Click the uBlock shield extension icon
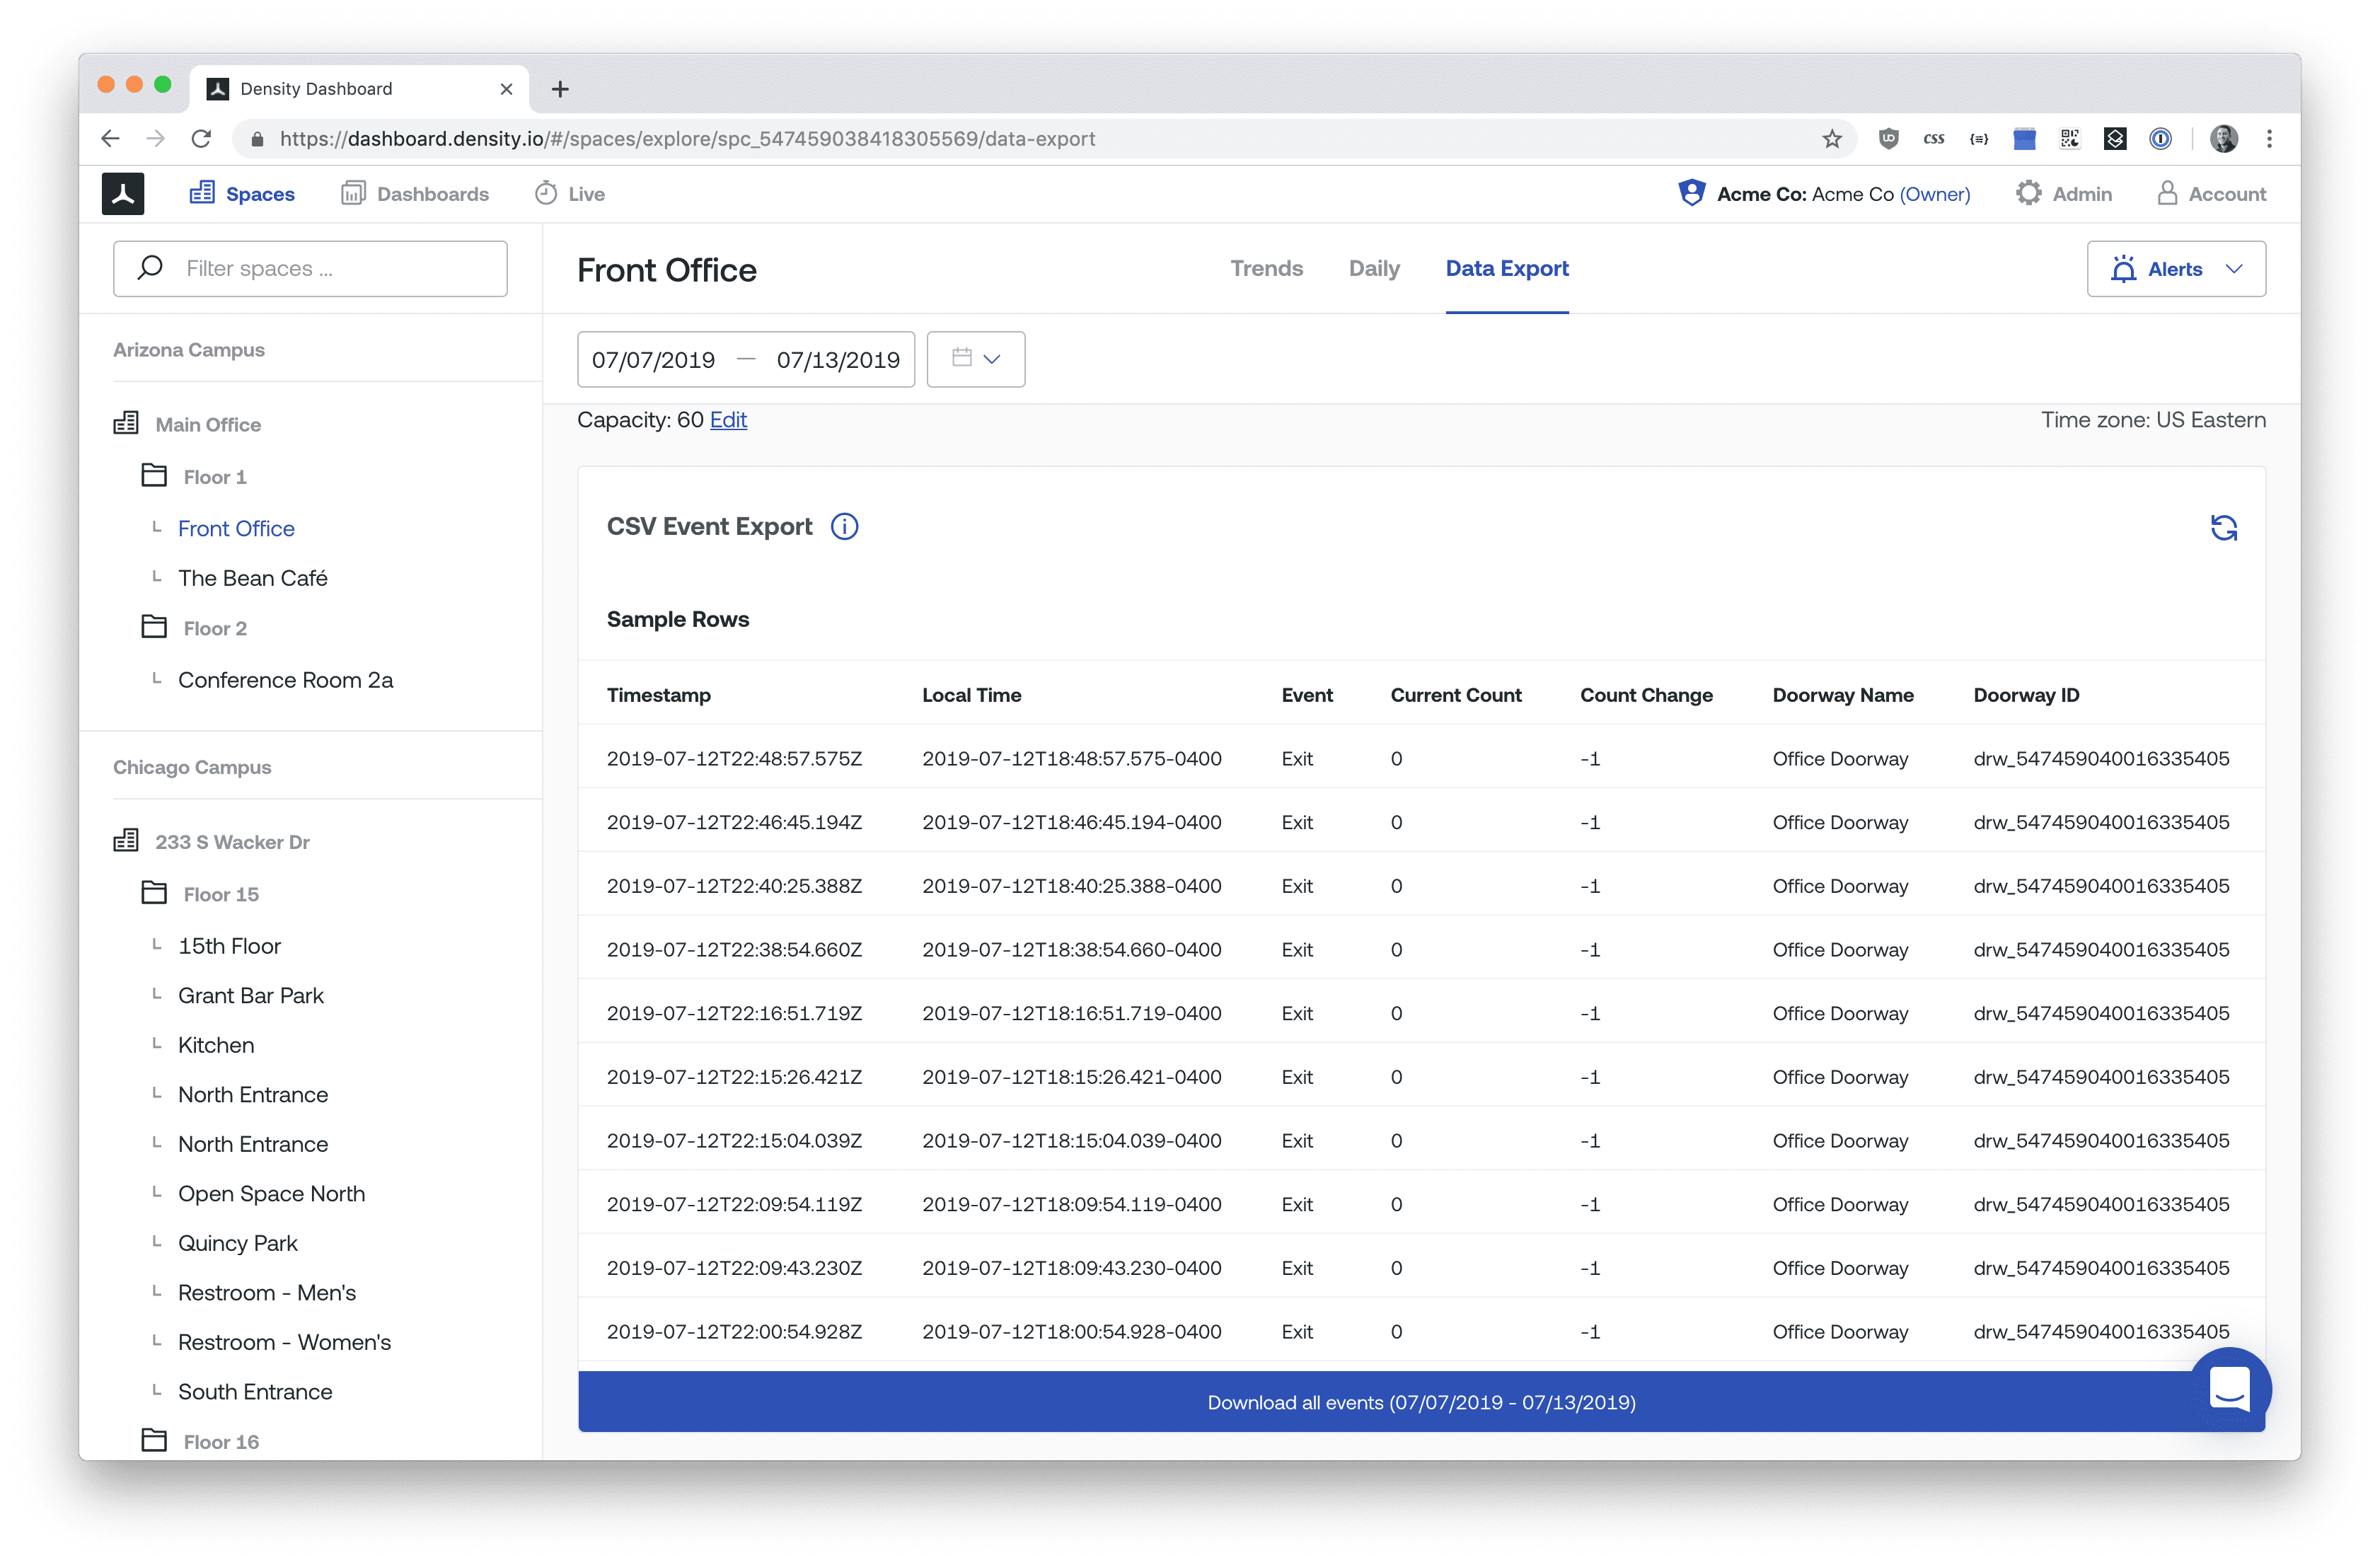This screenshot has height=1565, width=2380. point(1888,139)
